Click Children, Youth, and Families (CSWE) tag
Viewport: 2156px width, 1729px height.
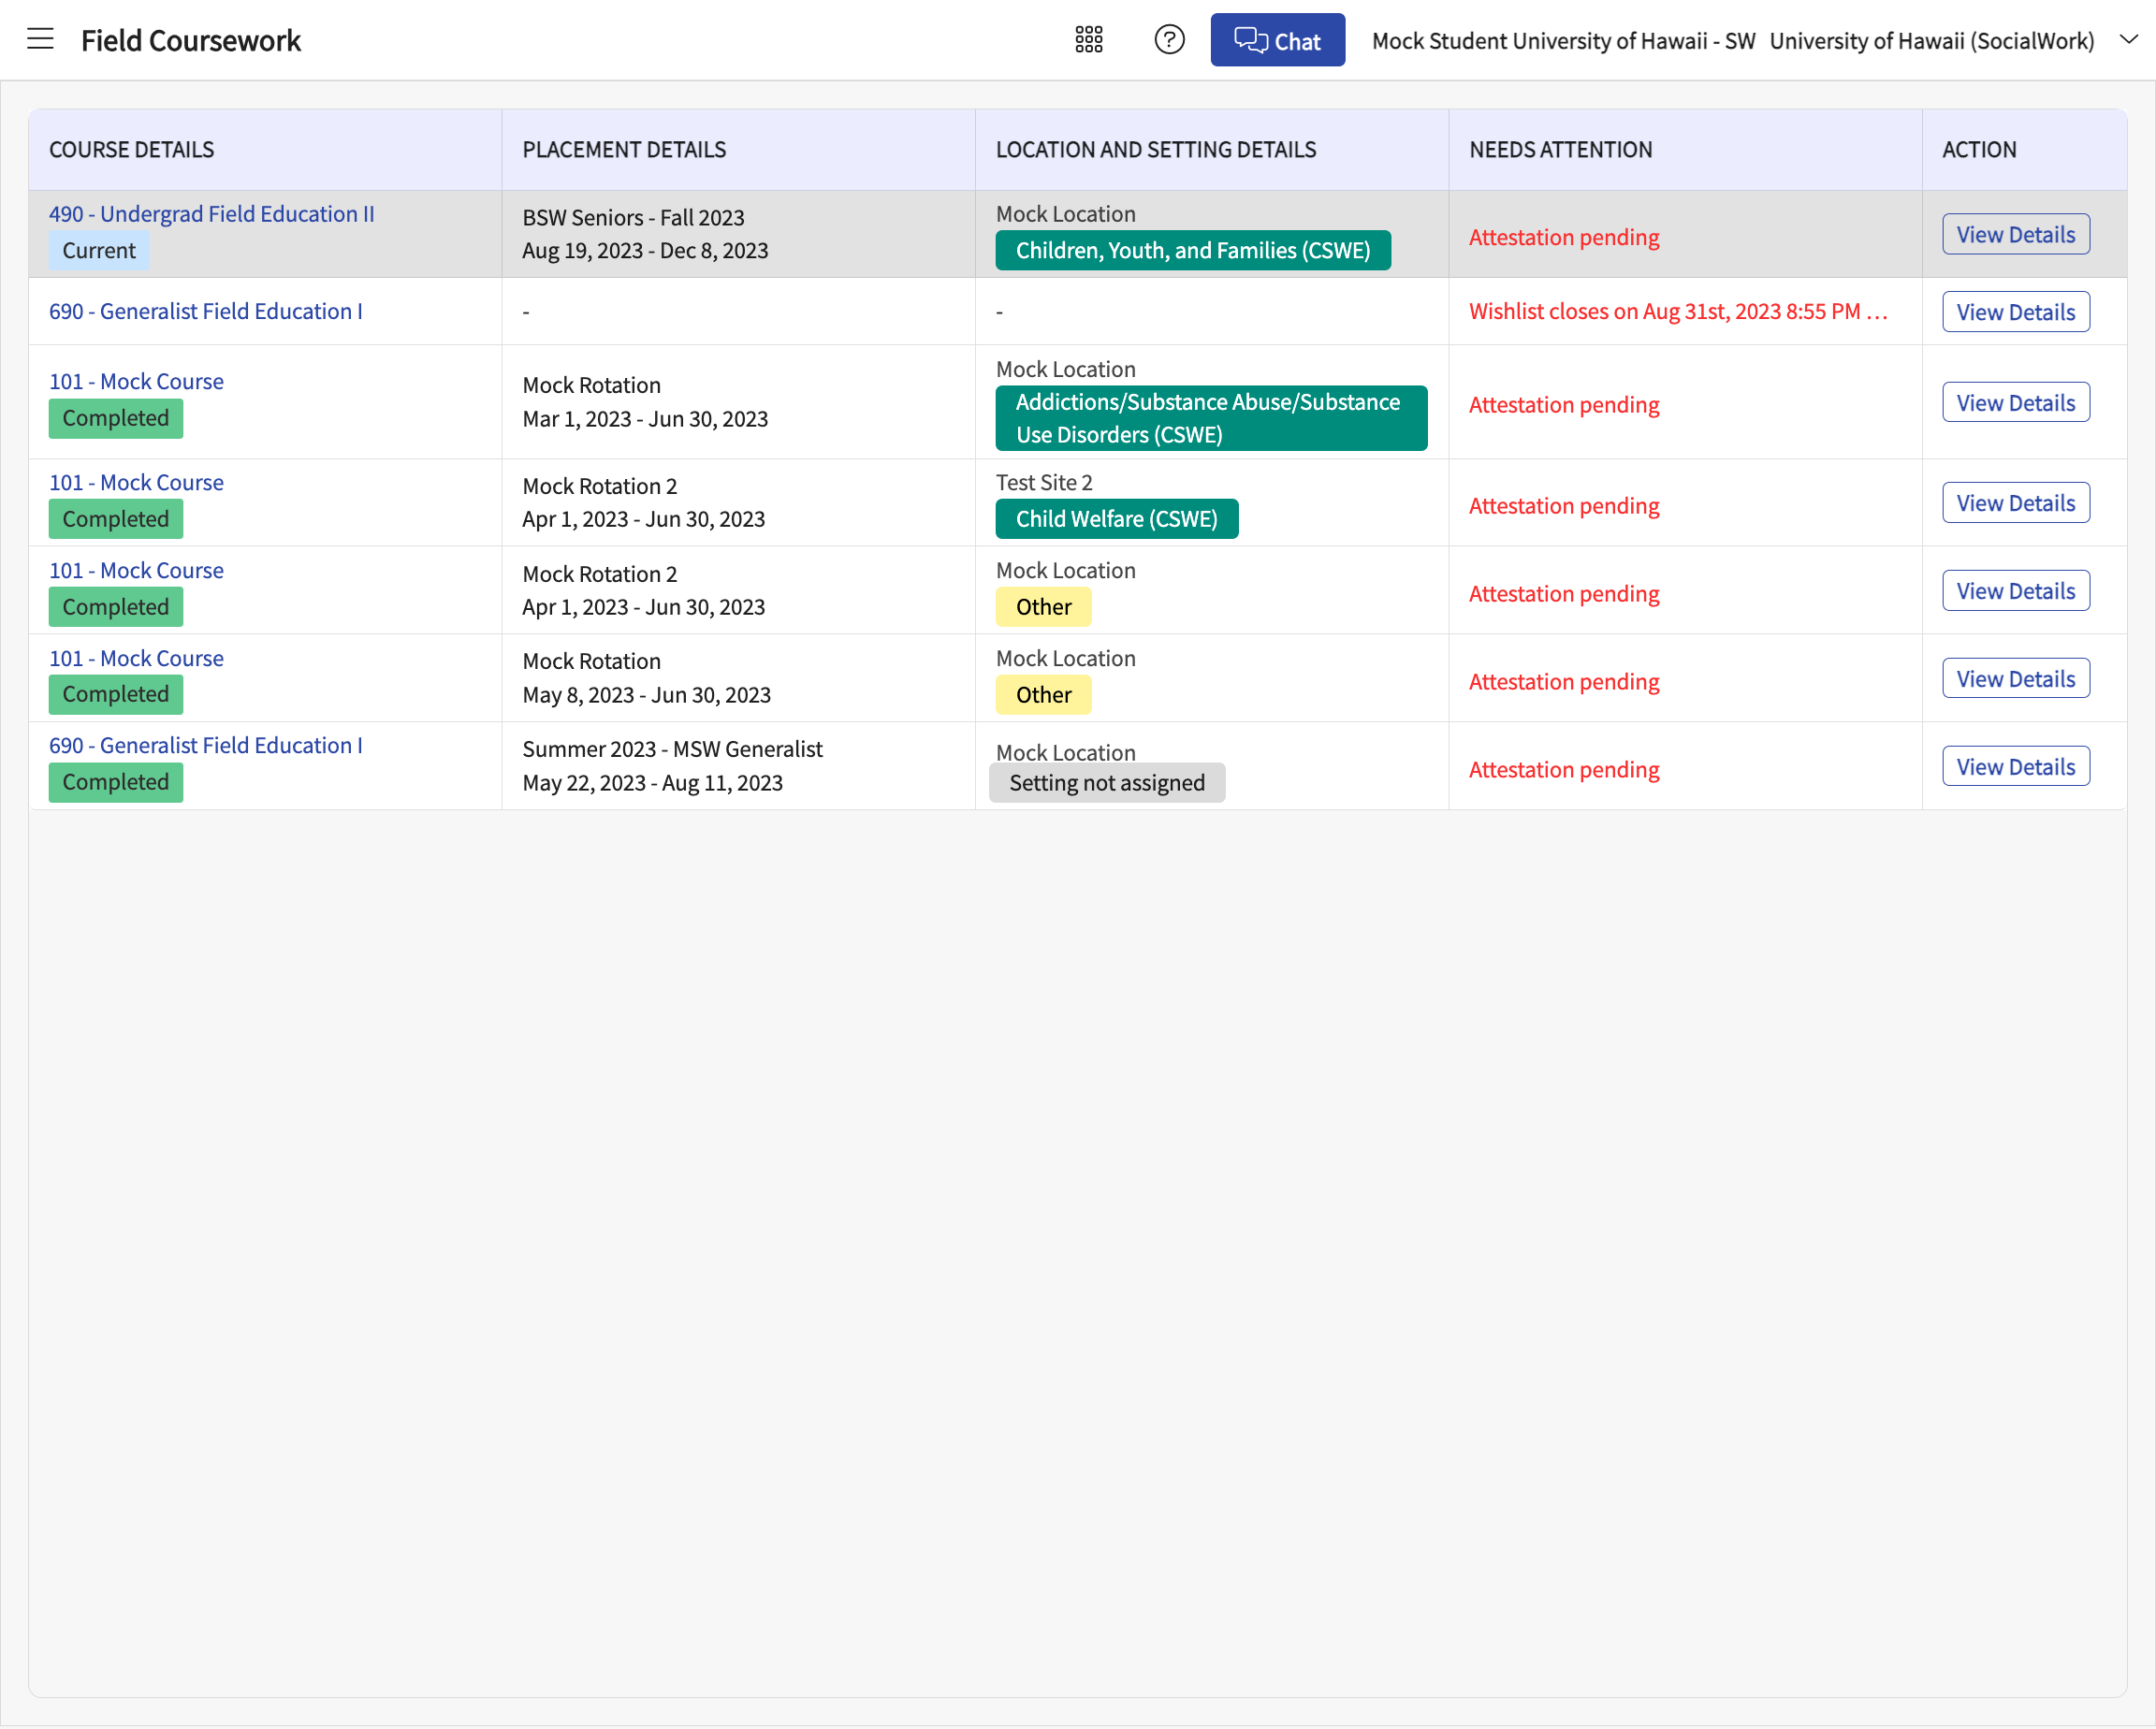(x=1193, y=250)
